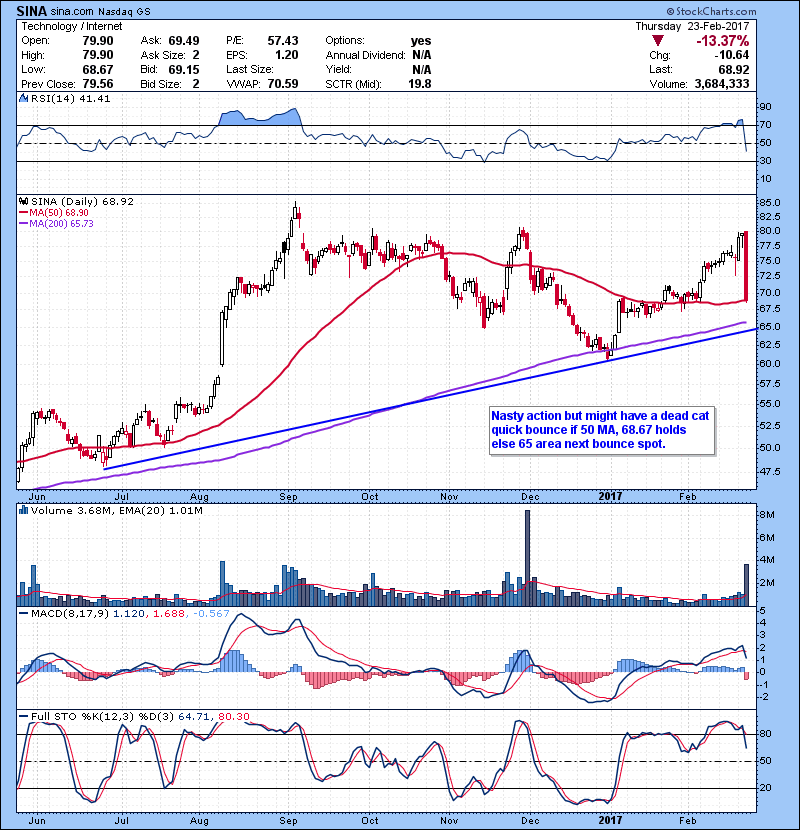Screen dimensions: 800x830
Task: Click the P/E value 57.43
Action: [283, 41]
